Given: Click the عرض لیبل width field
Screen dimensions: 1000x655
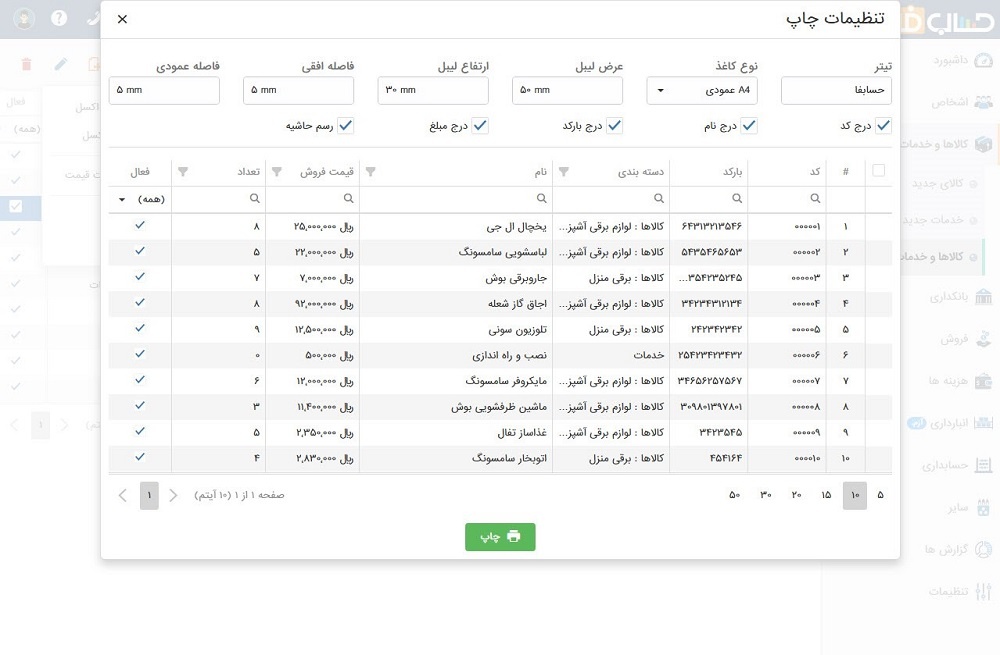Looking at the screenshot, I should (567, 91).
